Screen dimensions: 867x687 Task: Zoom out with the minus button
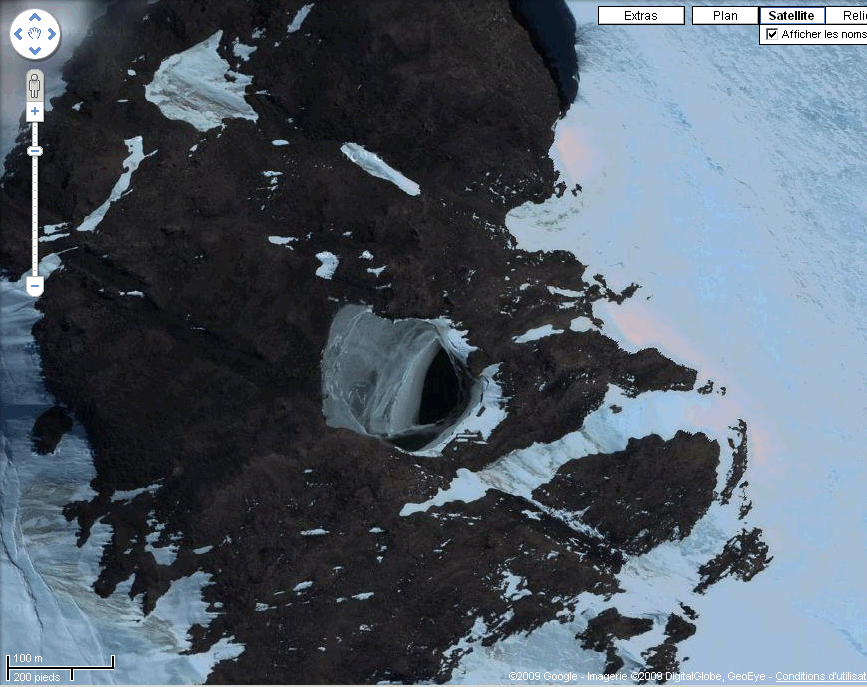(35, 286)
